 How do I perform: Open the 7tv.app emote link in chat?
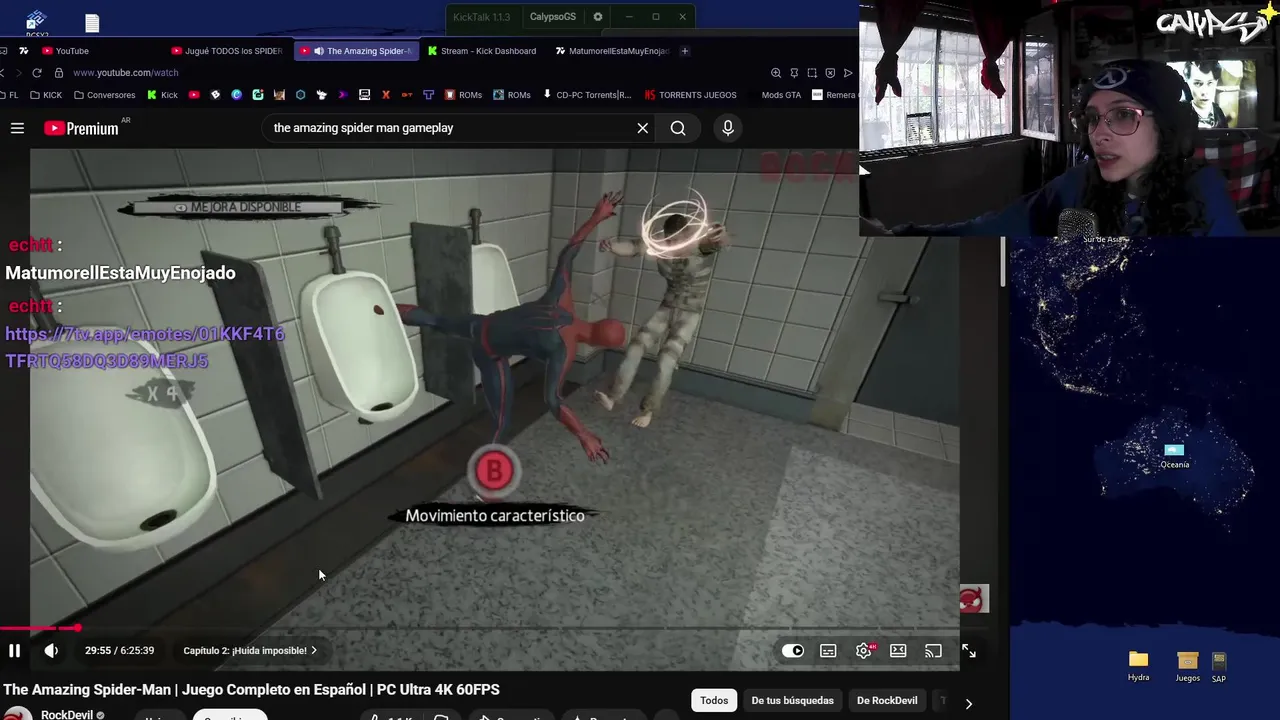click(145, 347)
